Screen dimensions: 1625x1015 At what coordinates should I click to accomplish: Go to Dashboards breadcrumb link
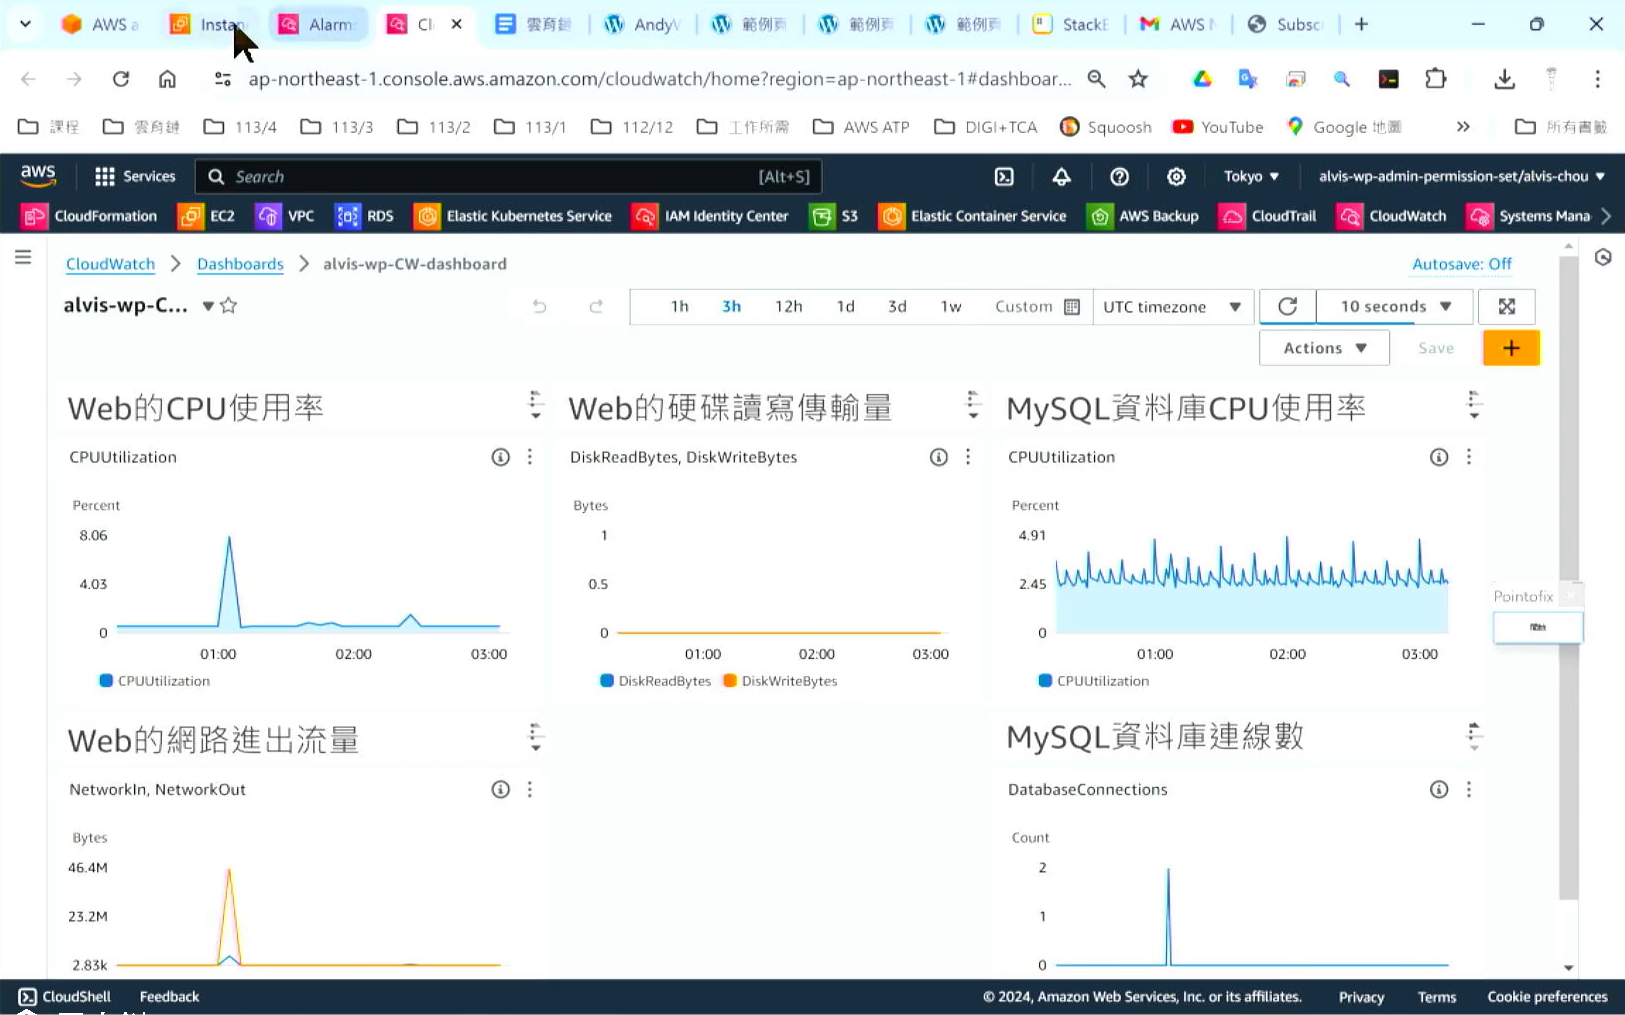[240, 264]
